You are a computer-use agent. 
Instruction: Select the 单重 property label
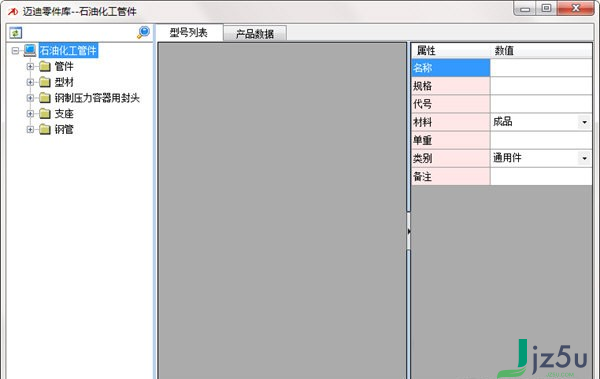click(x=451, y=140)
